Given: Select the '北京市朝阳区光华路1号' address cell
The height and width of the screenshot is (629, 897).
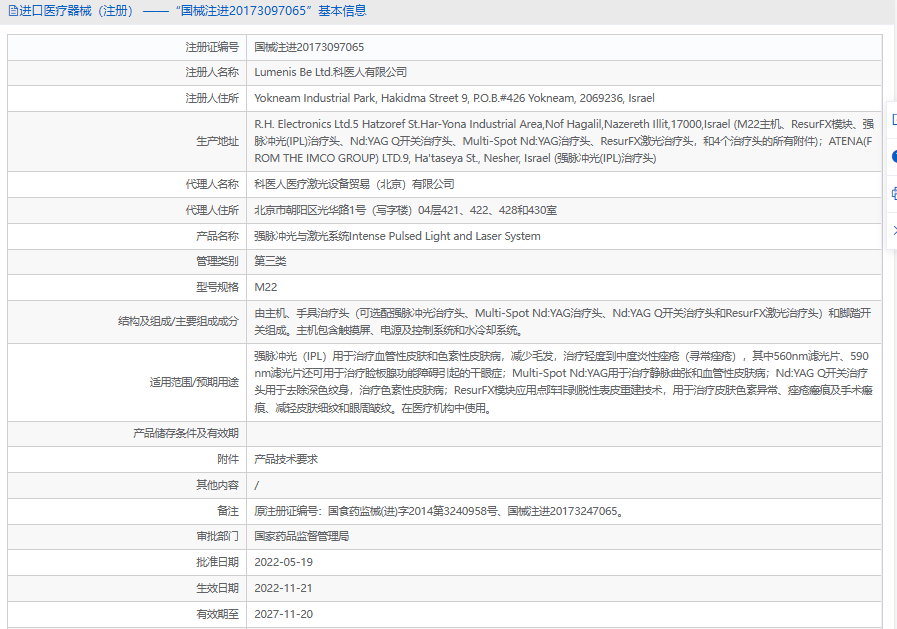Looking at the screenshot, I should [406, 210].
